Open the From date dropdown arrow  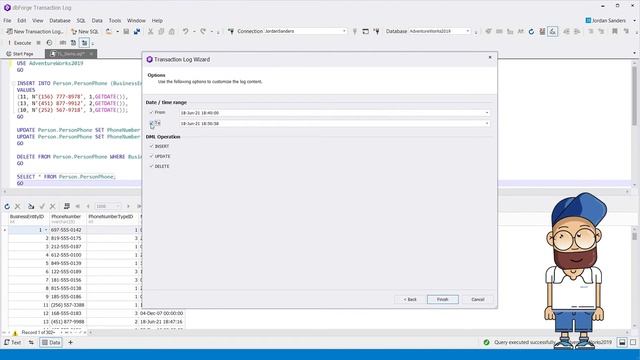pyautogui.click(x=487, y=113)
